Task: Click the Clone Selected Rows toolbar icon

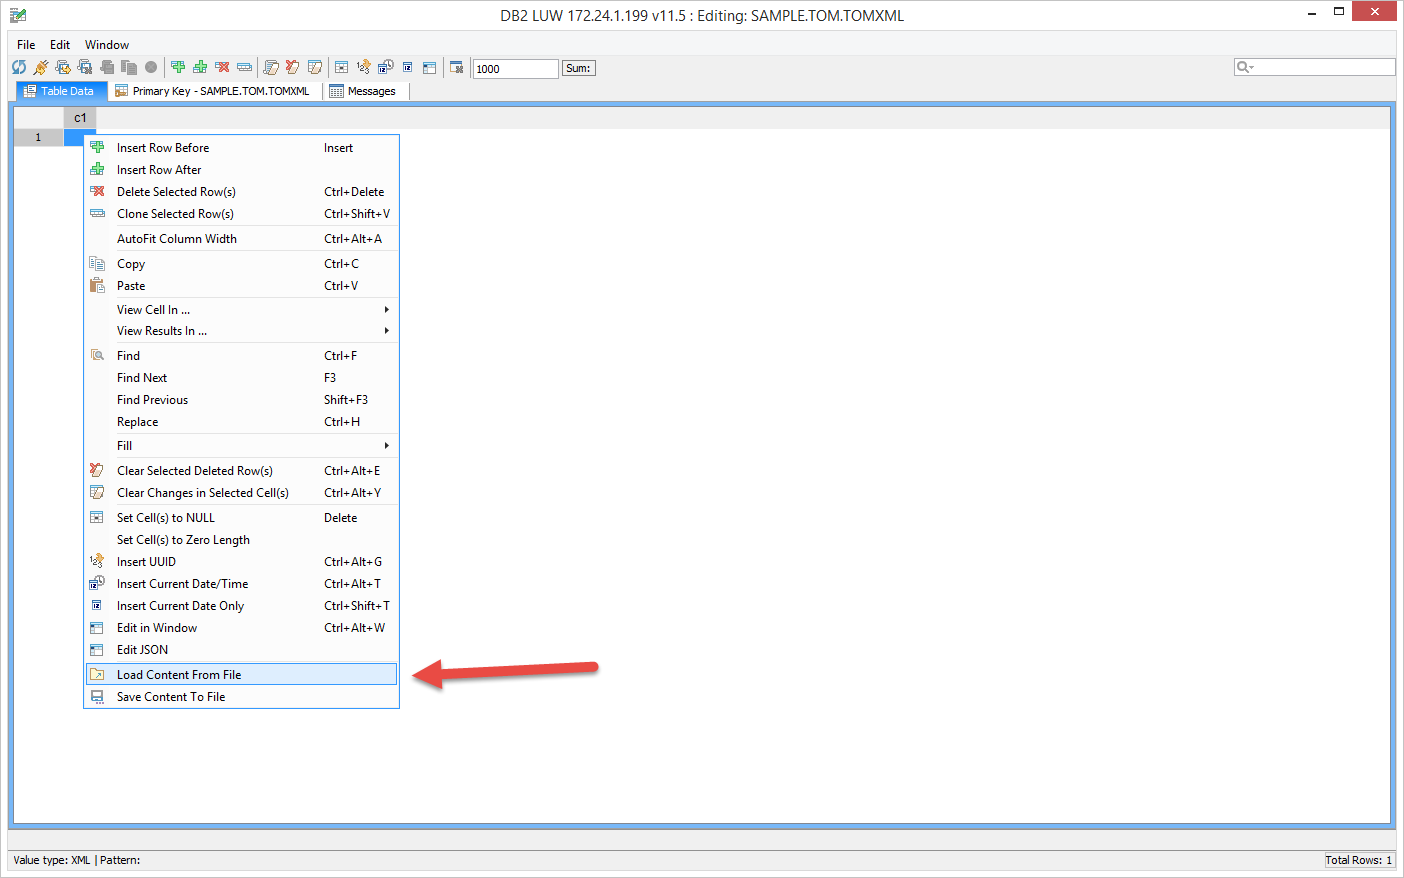Action: [244, 67]
